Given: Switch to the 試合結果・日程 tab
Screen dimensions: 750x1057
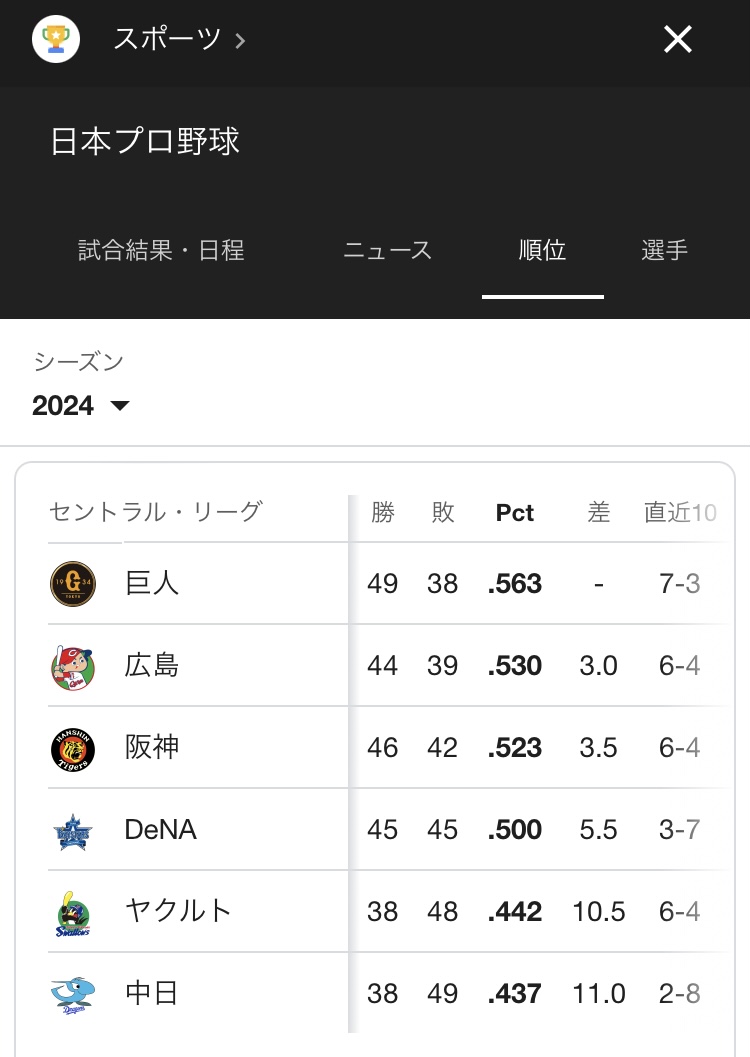Looking at the screenshot, I should 161,250.
